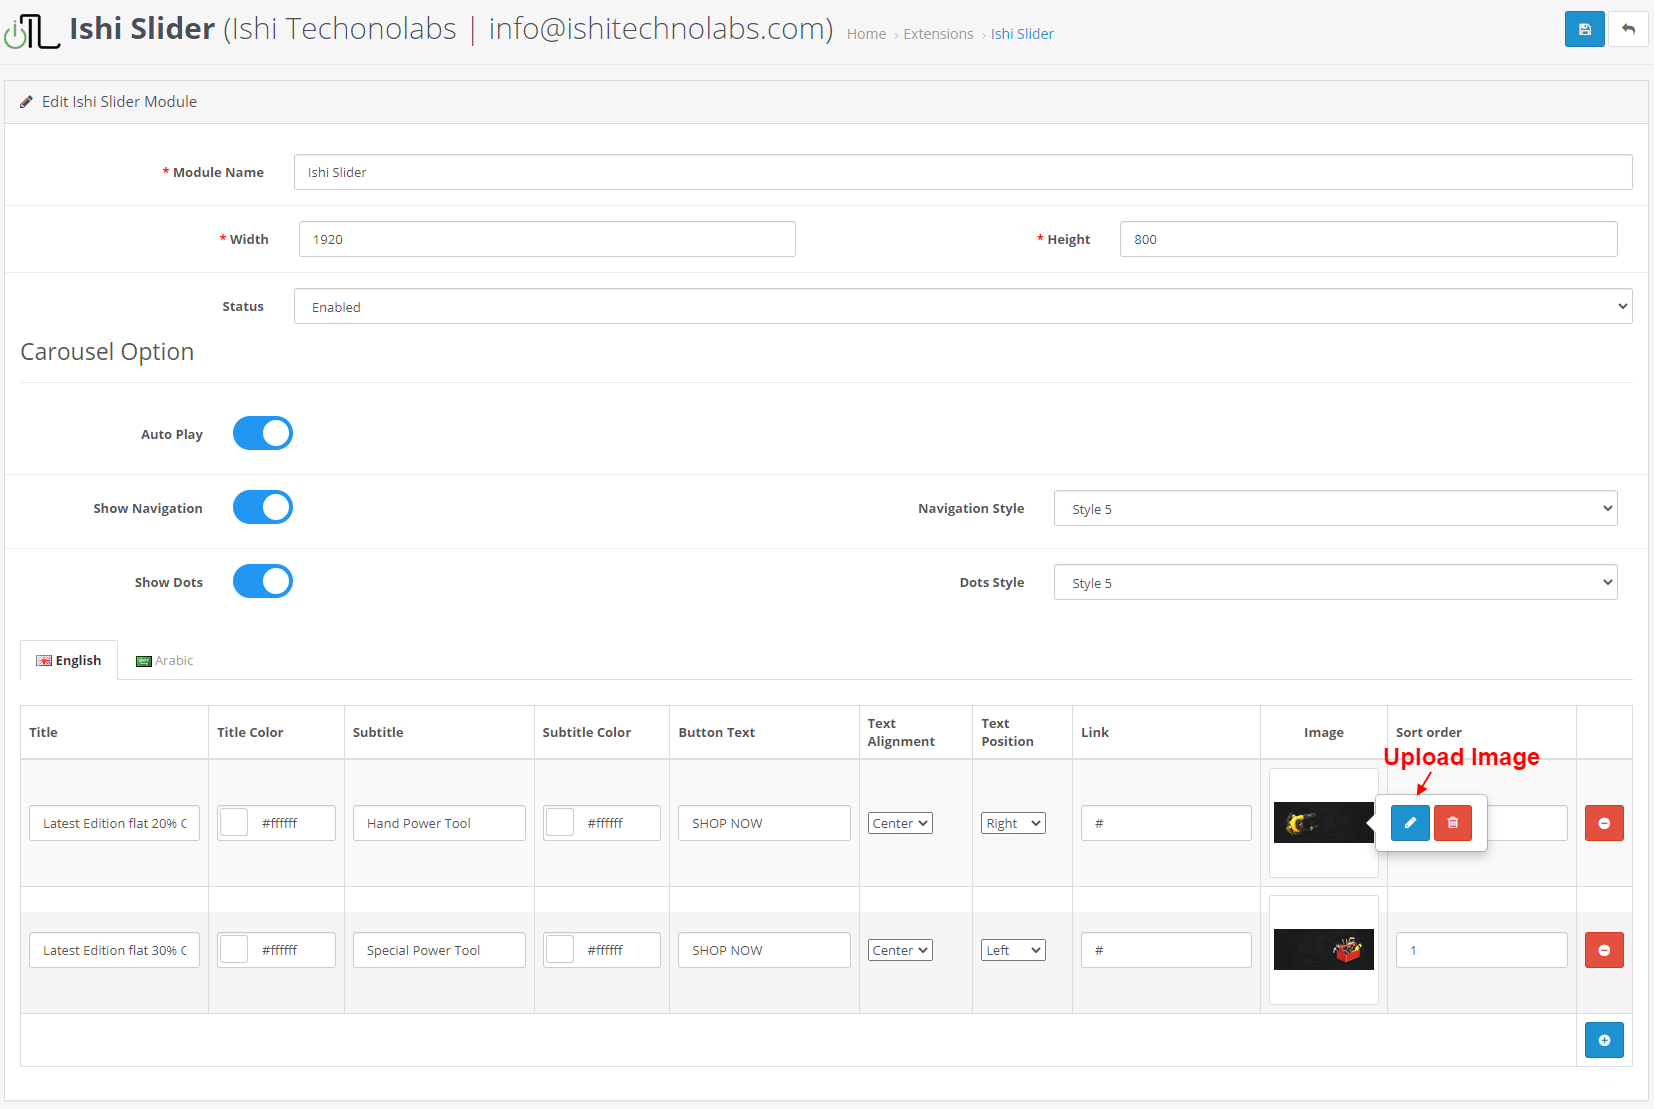The width and height of the screenshot is (1654, 1109).
Task: Go to Extensions breadcrumb link
Action: coord(937,34)
